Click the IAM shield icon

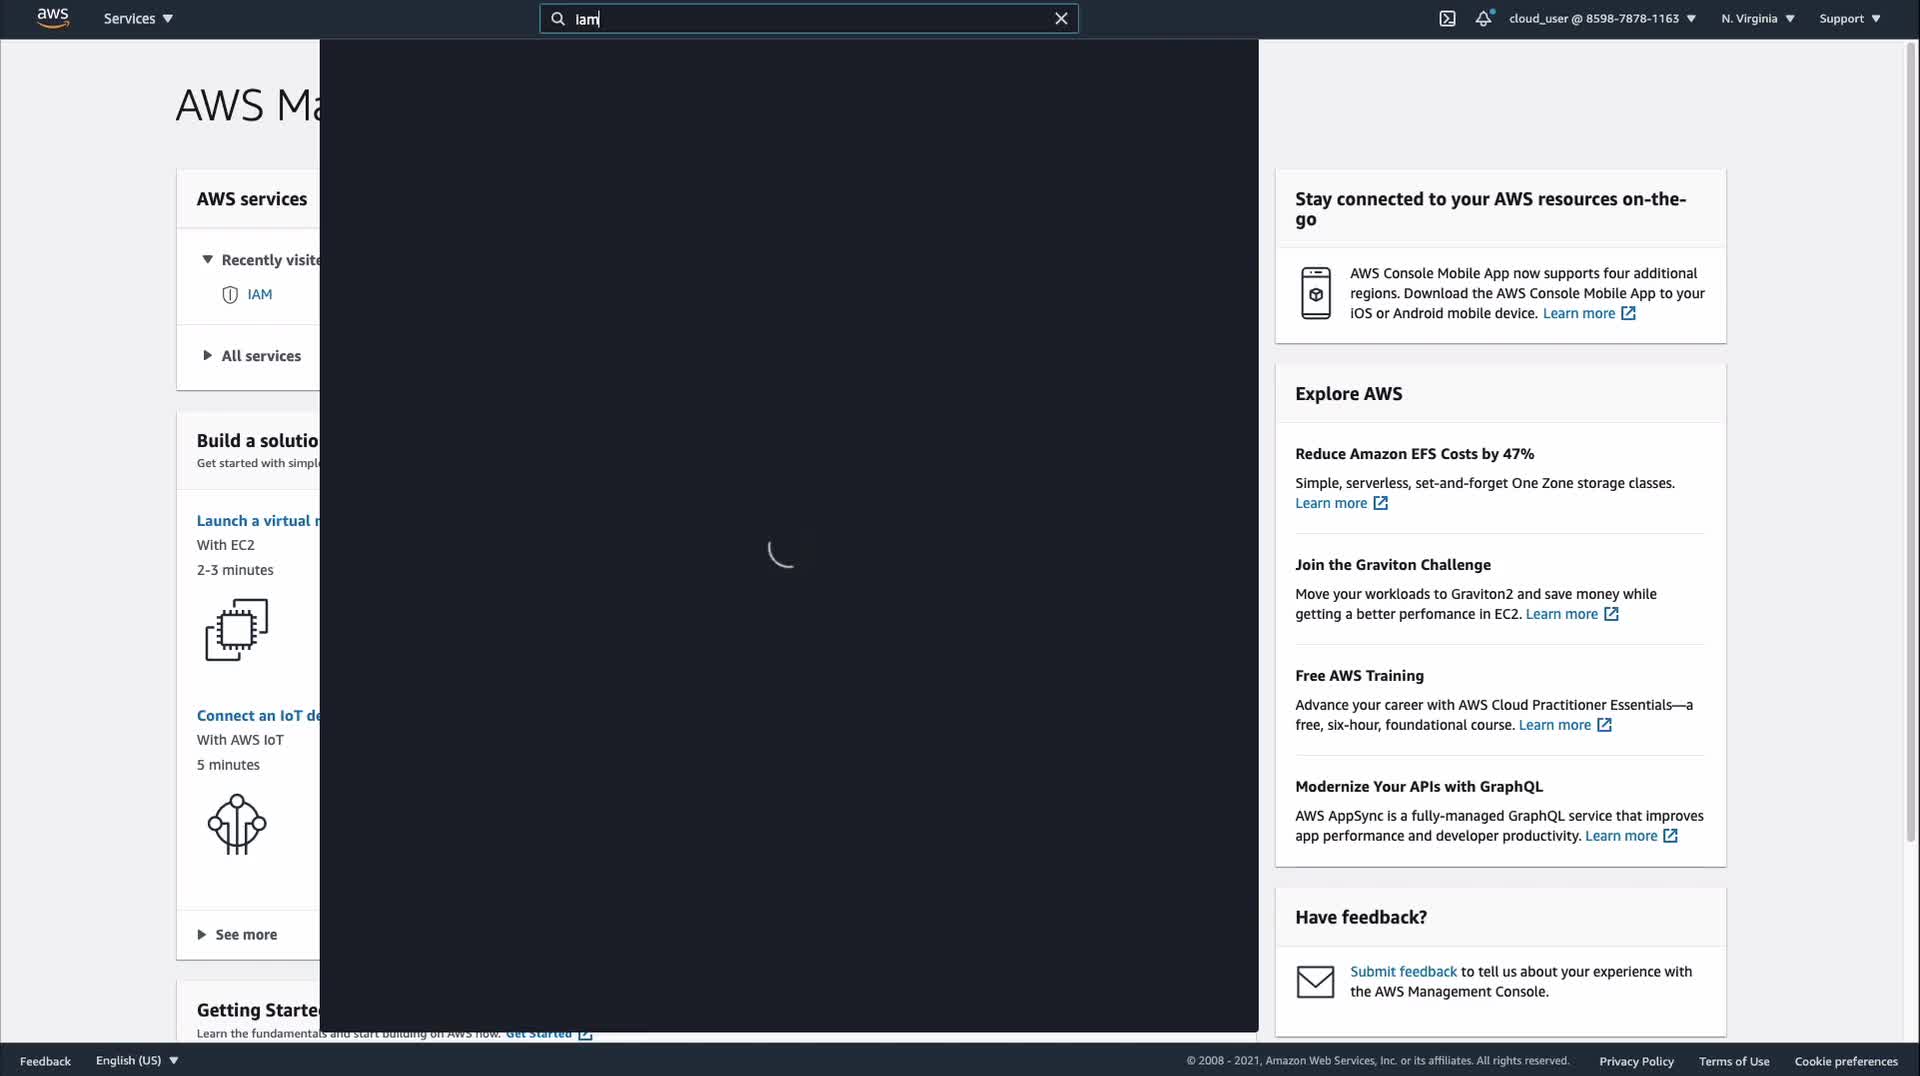click(230, 294)
